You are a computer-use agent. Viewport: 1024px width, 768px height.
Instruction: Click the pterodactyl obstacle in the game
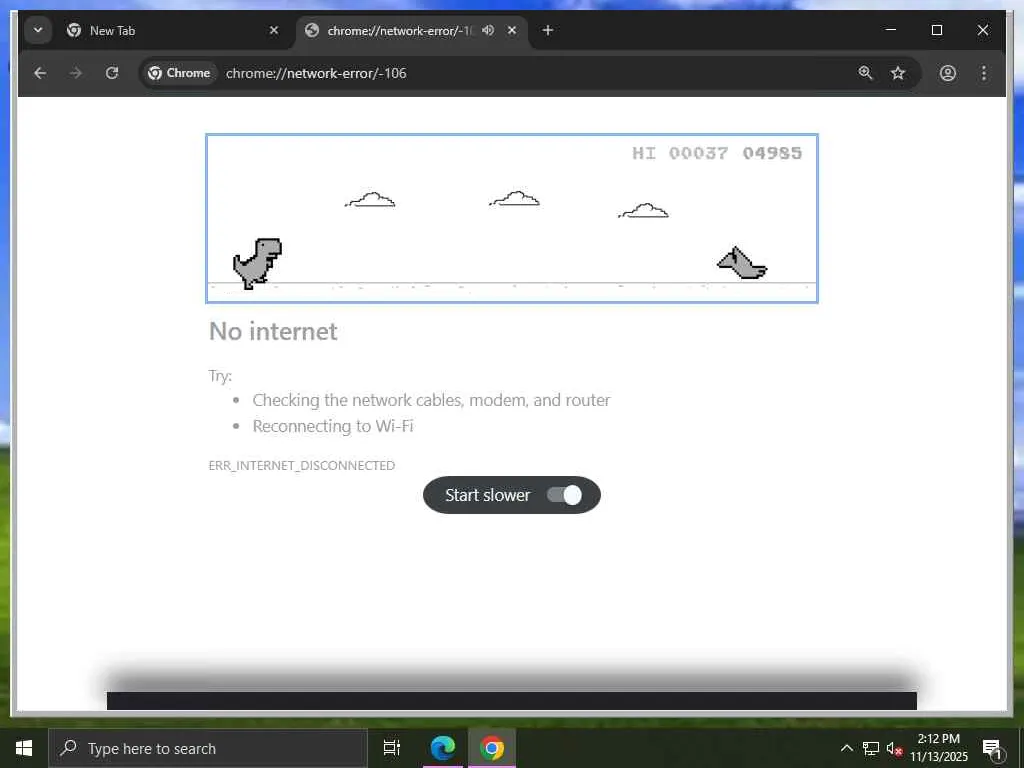[x=742, y=263]
